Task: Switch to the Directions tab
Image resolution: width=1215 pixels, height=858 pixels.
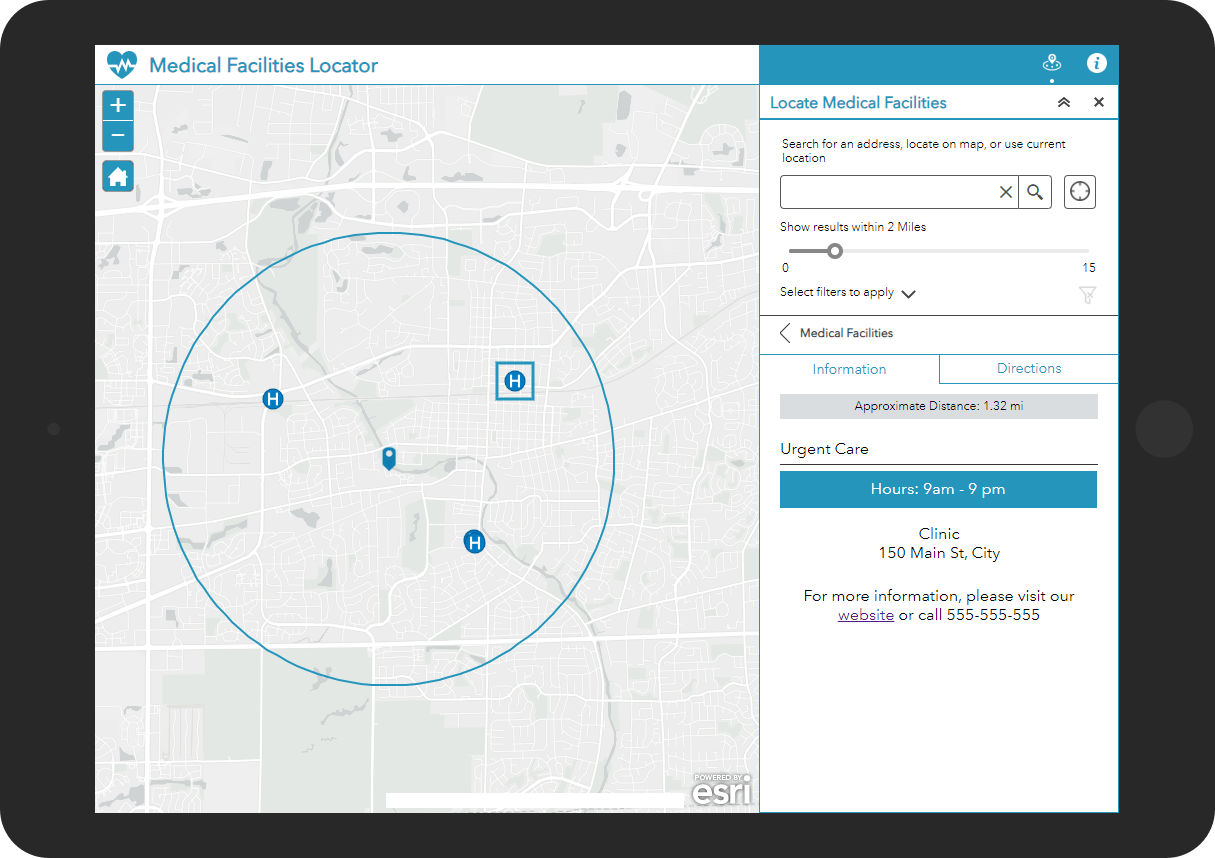Action: tap(1029, 369)
